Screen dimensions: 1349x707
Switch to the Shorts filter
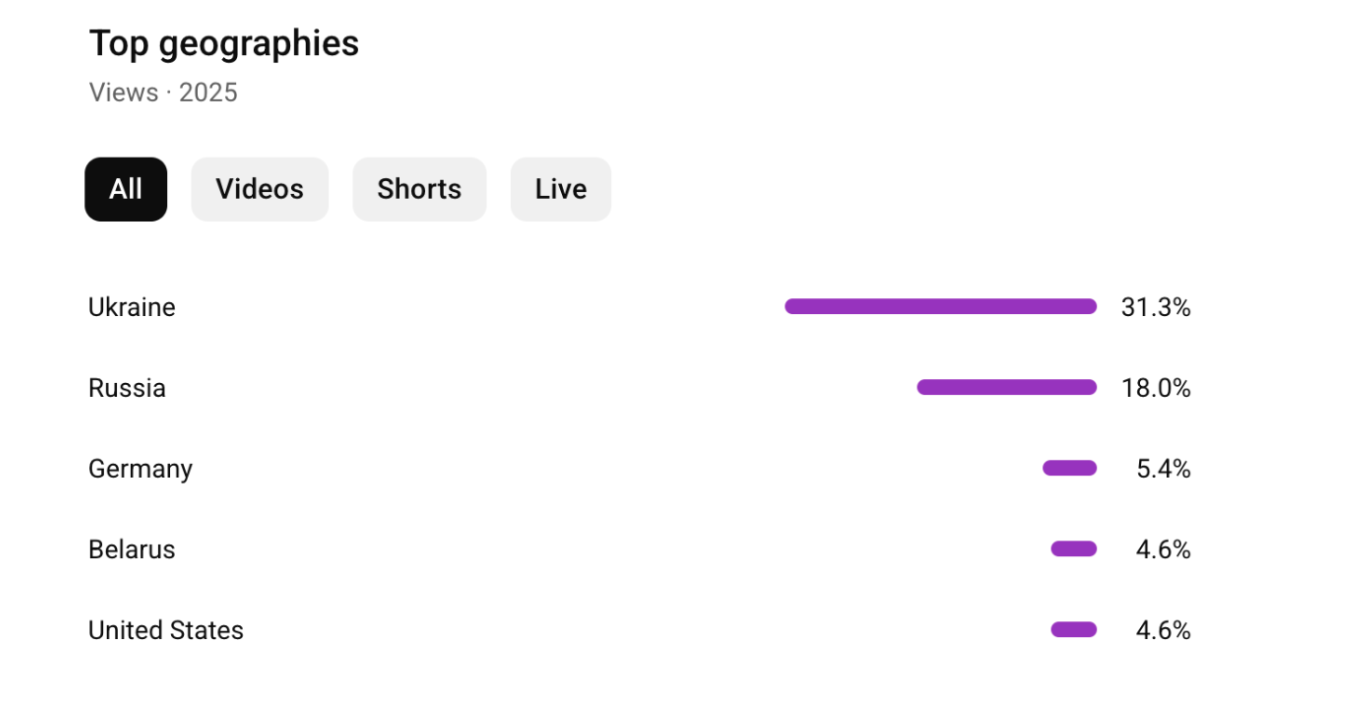[x=419, y=189]
